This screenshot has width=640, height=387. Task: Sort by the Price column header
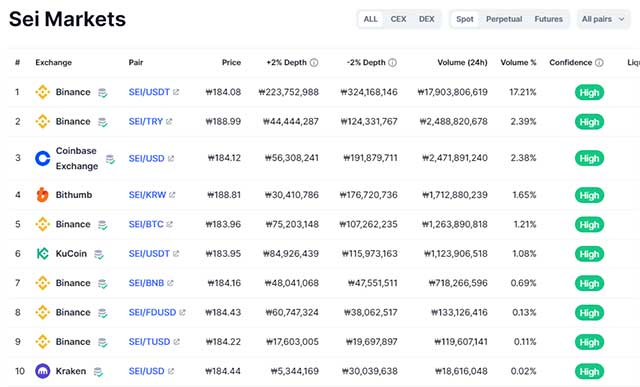click(231, 62)
